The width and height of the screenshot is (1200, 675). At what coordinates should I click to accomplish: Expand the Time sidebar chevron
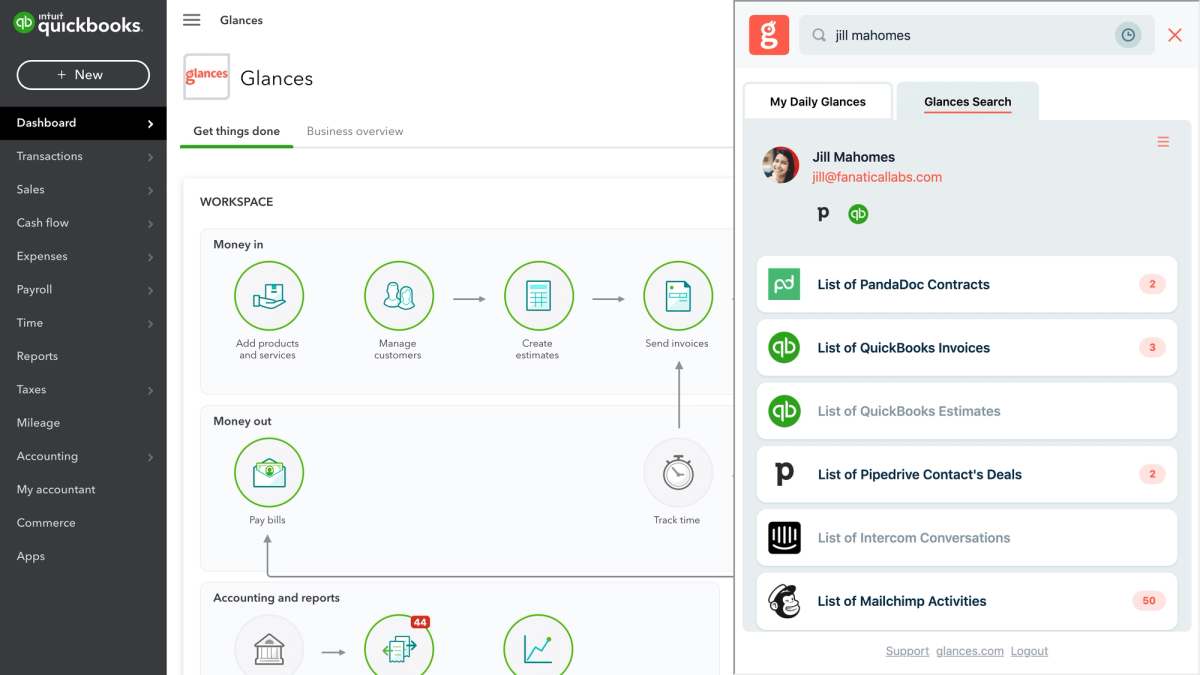(151, 324)
